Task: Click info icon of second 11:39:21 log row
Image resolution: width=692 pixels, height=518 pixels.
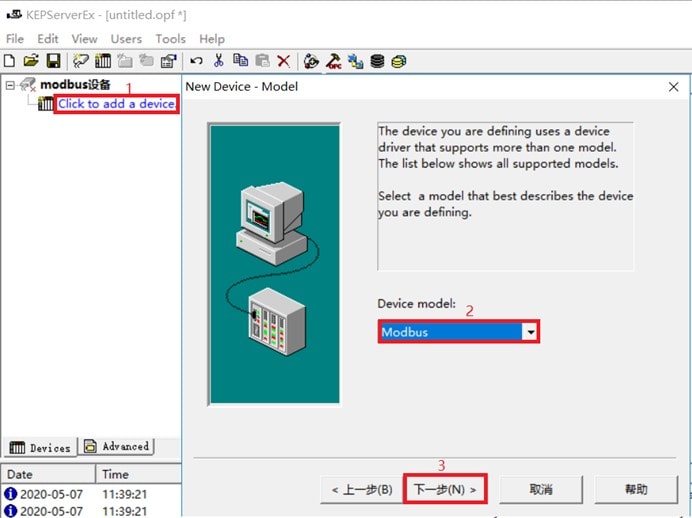Action: pos(10,511)
